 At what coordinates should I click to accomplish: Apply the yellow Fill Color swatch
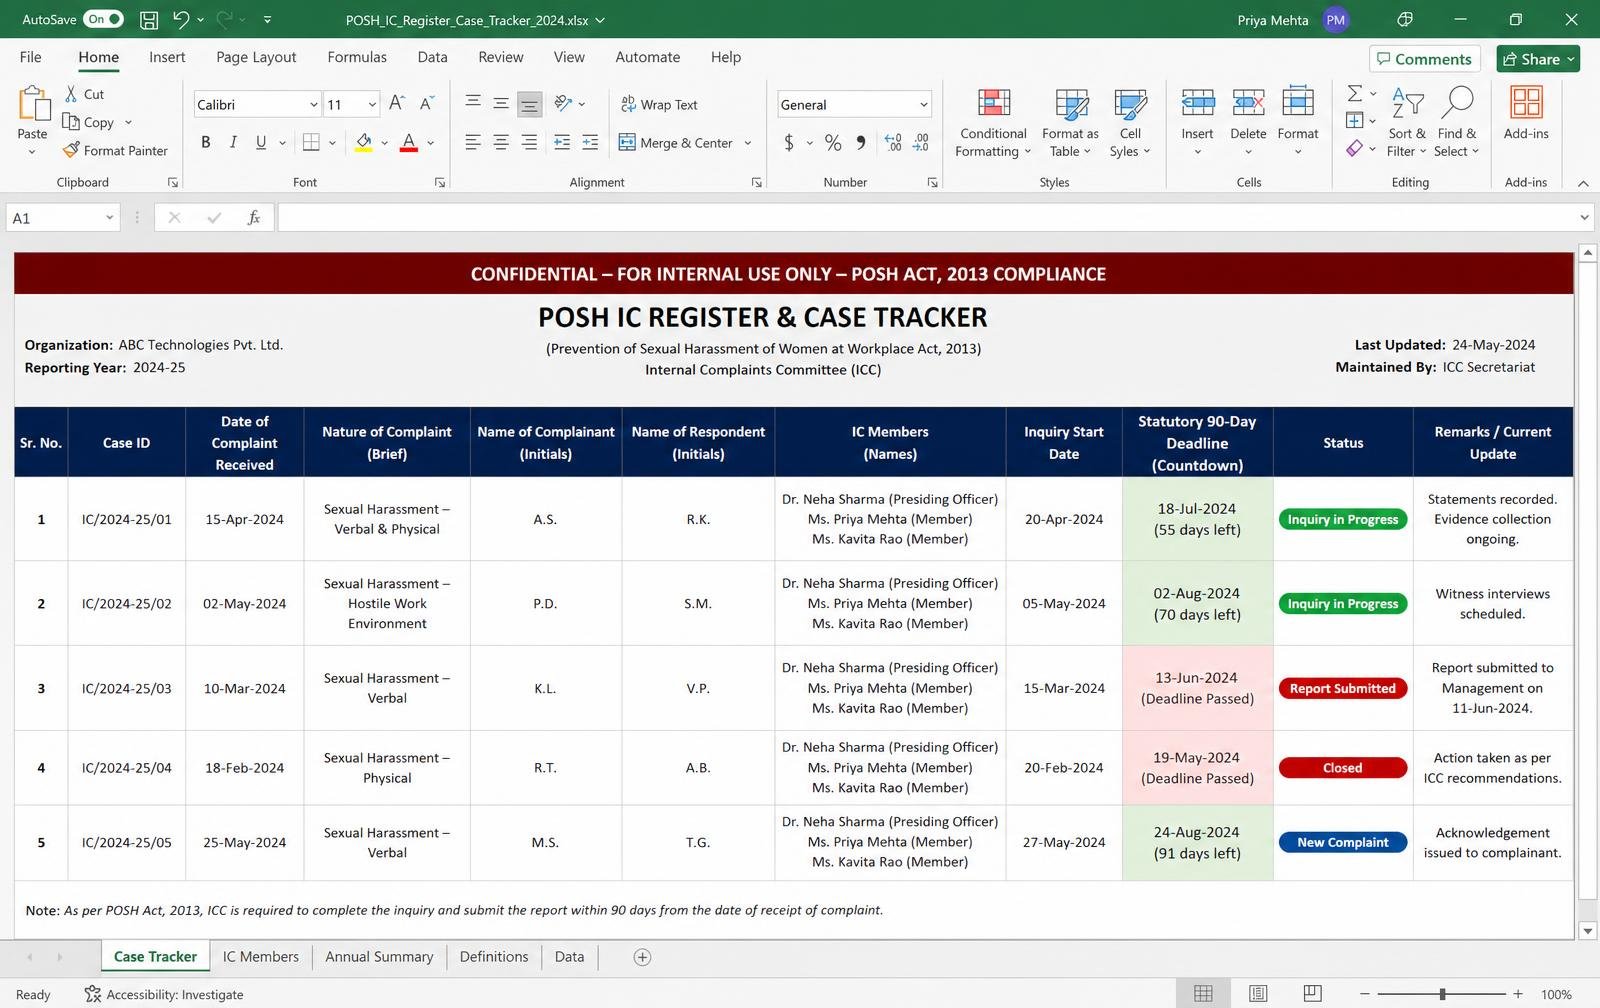point(364,143)
